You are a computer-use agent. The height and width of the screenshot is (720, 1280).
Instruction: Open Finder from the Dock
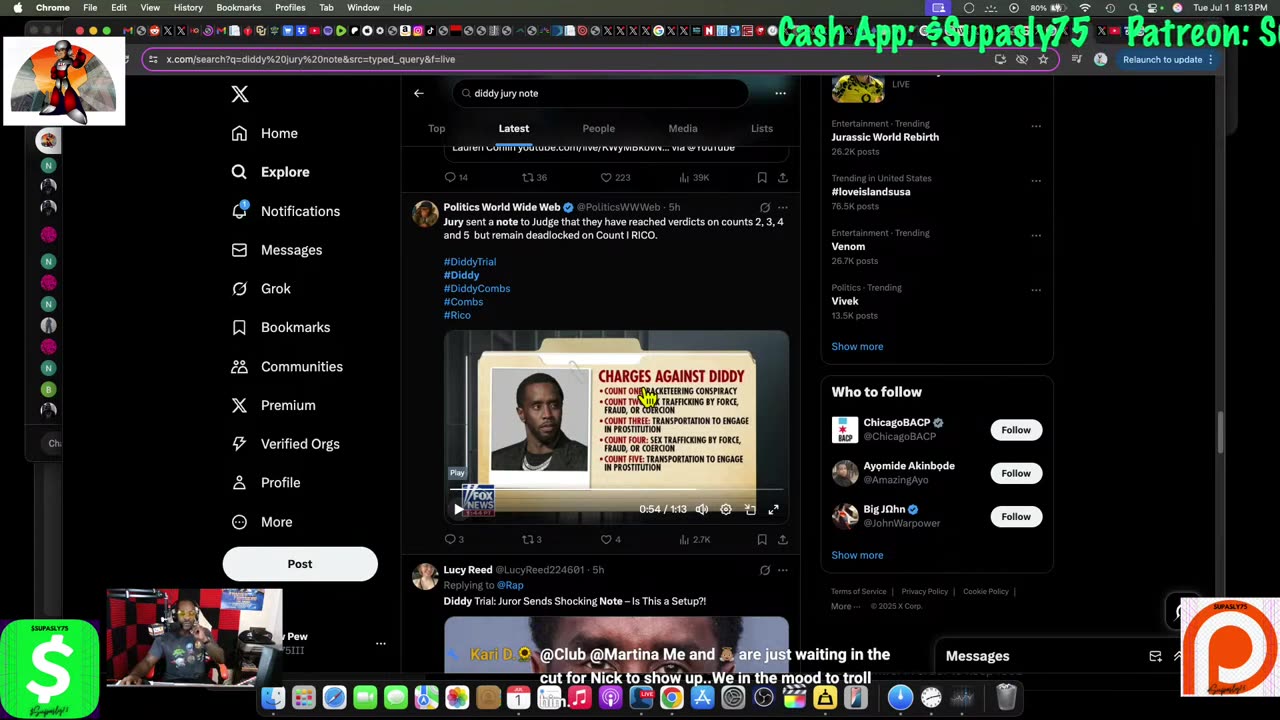point(273,697)
